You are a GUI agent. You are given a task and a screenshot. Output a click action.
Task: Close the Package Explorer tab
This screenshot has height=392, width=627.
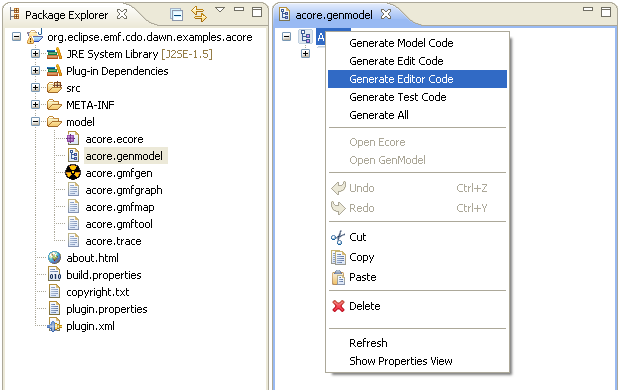[x=122, y=14]
